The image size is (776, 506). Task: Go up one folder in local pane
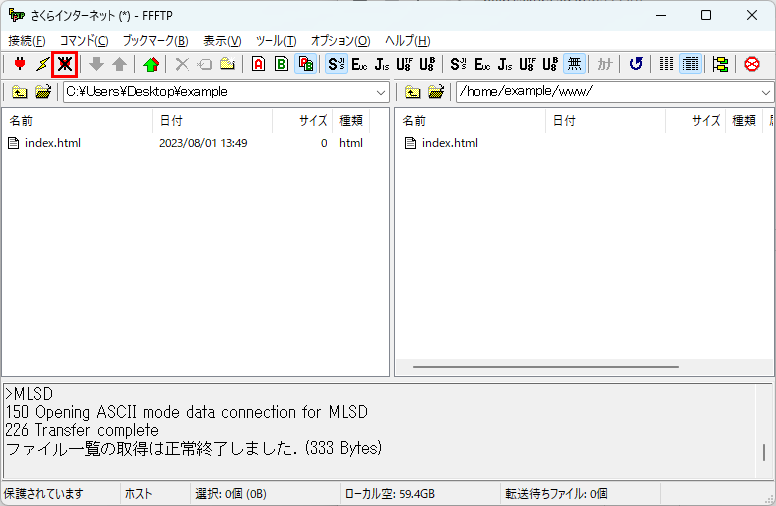[19, 92]
